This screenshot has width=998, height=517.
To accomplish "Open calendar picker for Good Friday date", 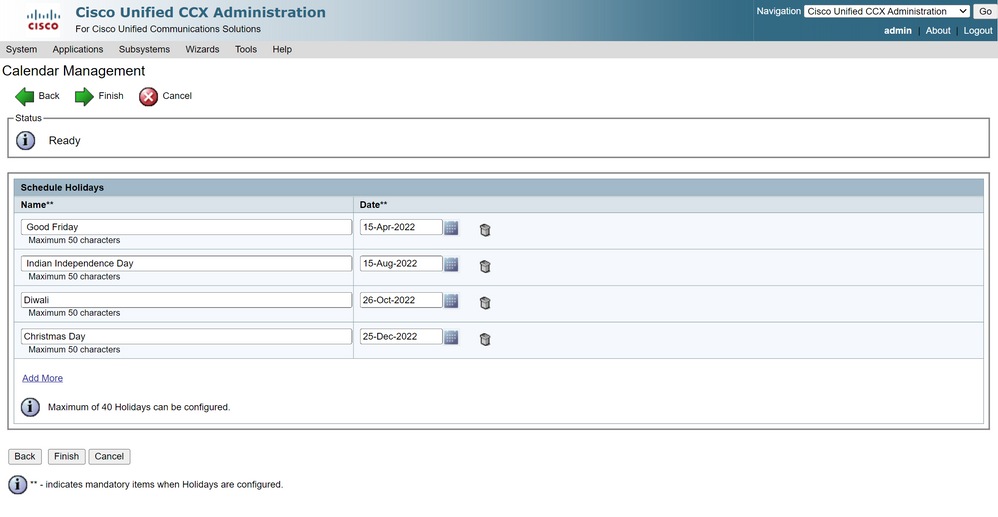I will coord(451,227).
